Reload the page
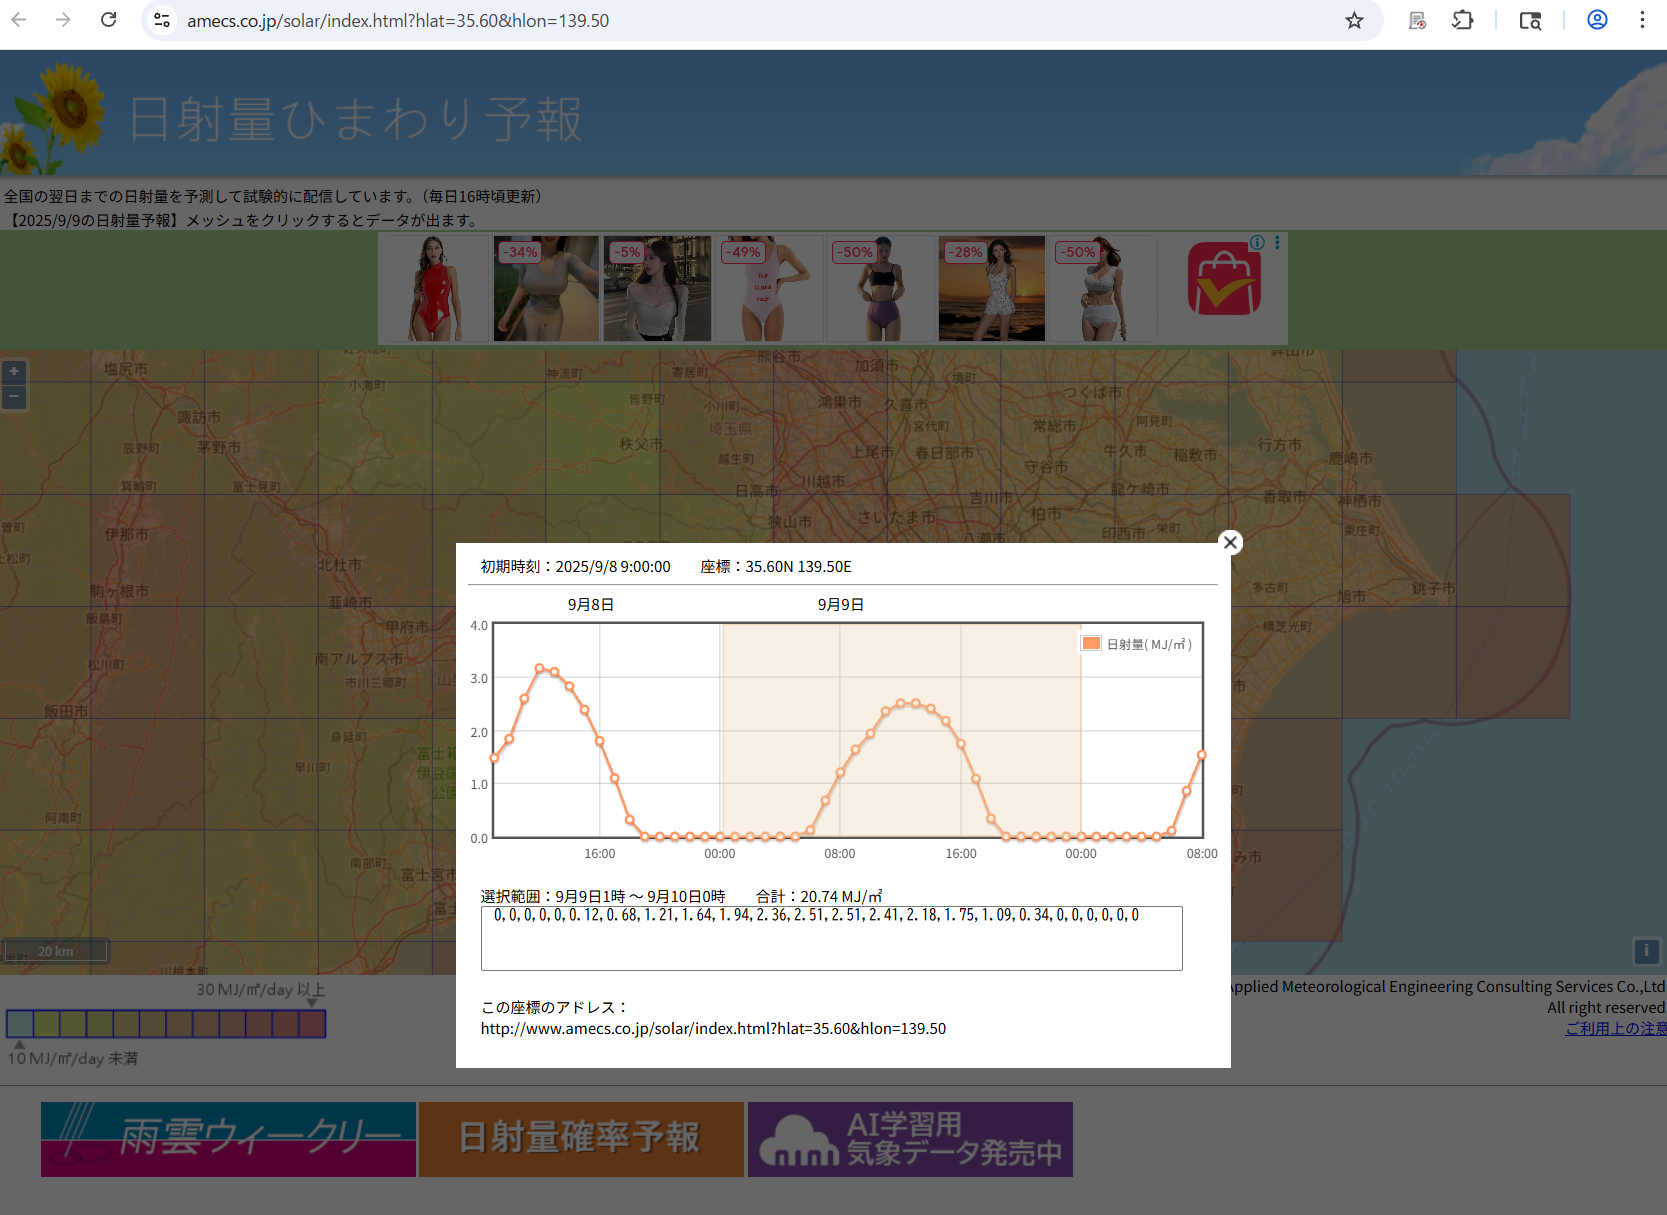 click(109, 20)
